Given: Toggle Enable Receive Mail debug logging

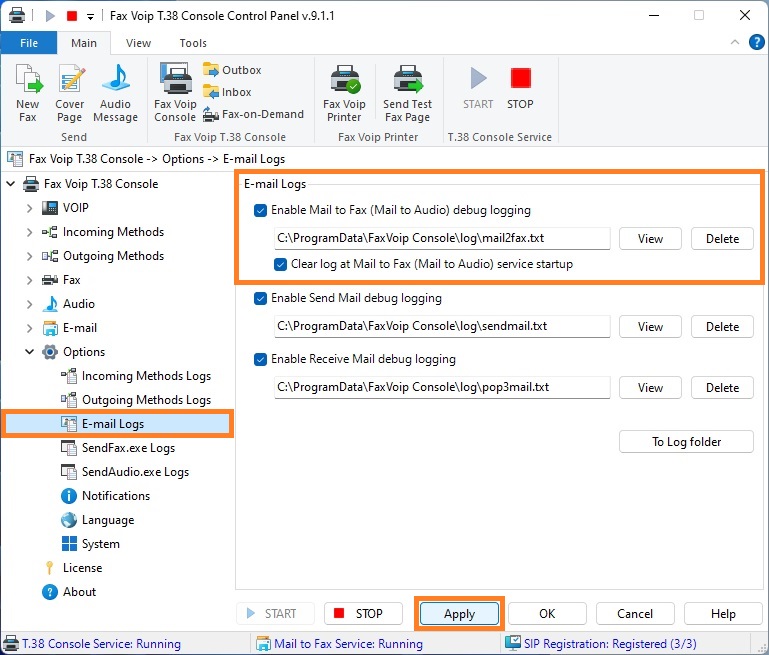Looking at the screenshot, I should (x=260, y=359).
